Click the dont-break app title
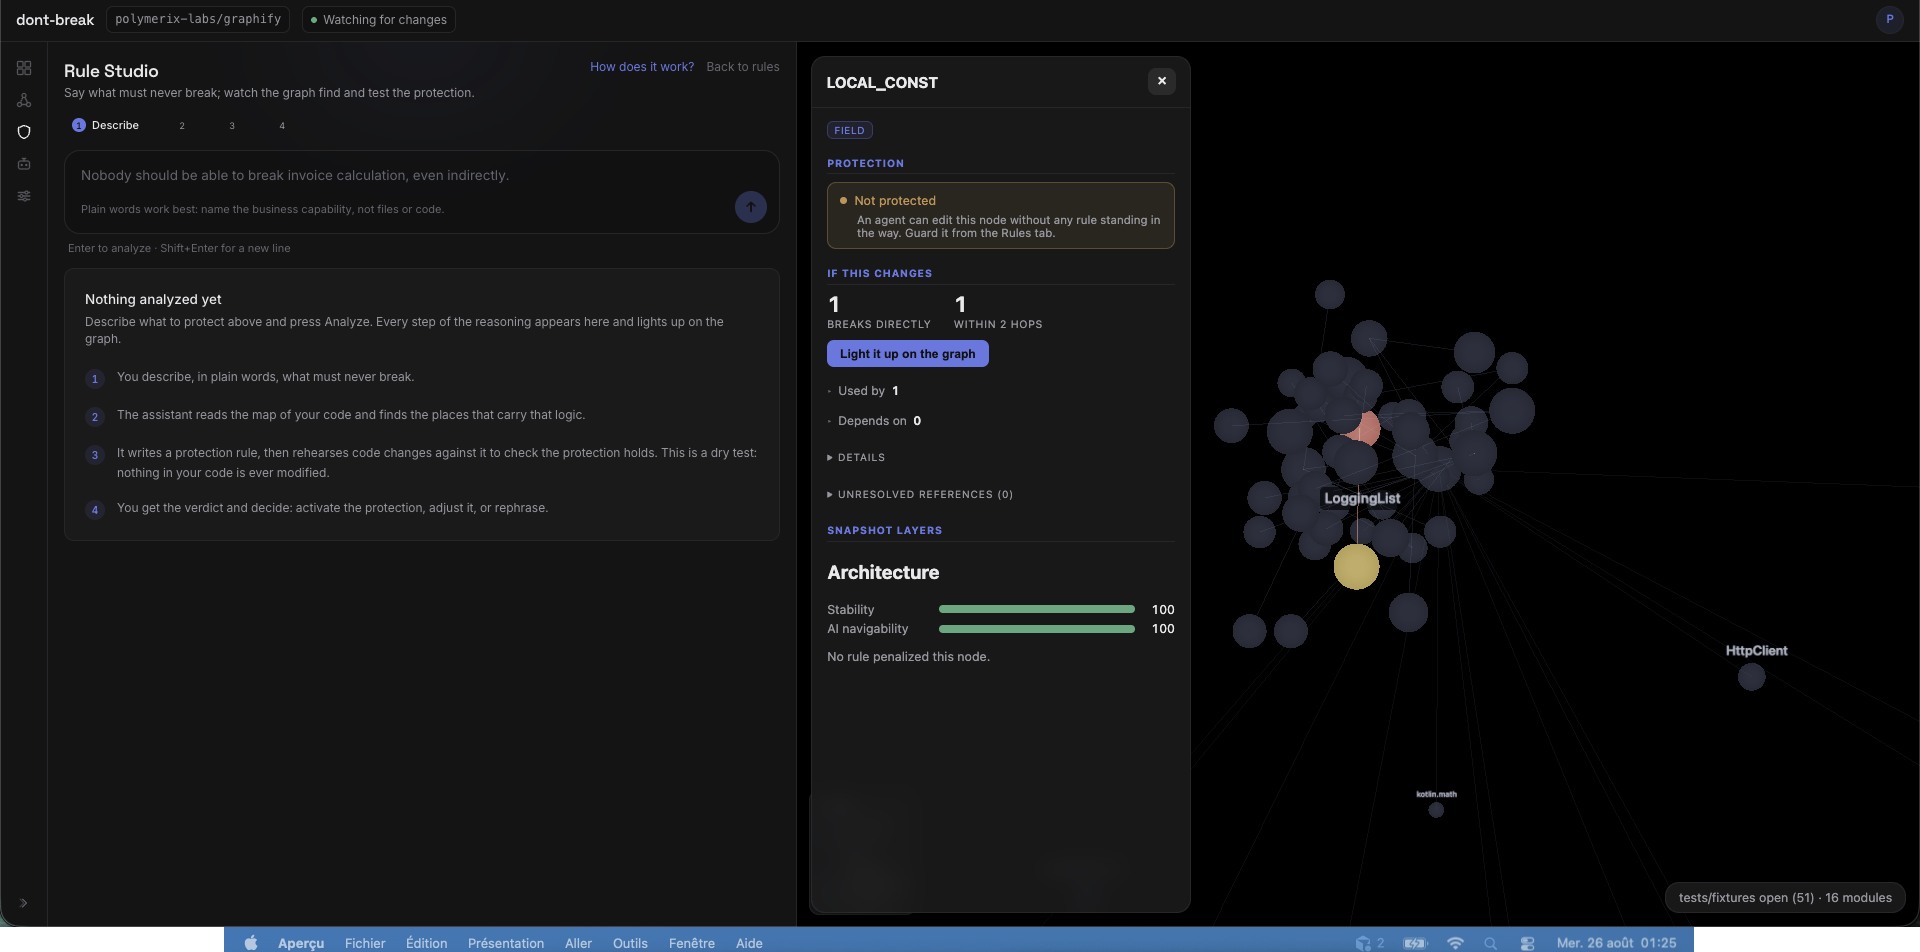This screenshot has height=952, width=1920. 55,19
